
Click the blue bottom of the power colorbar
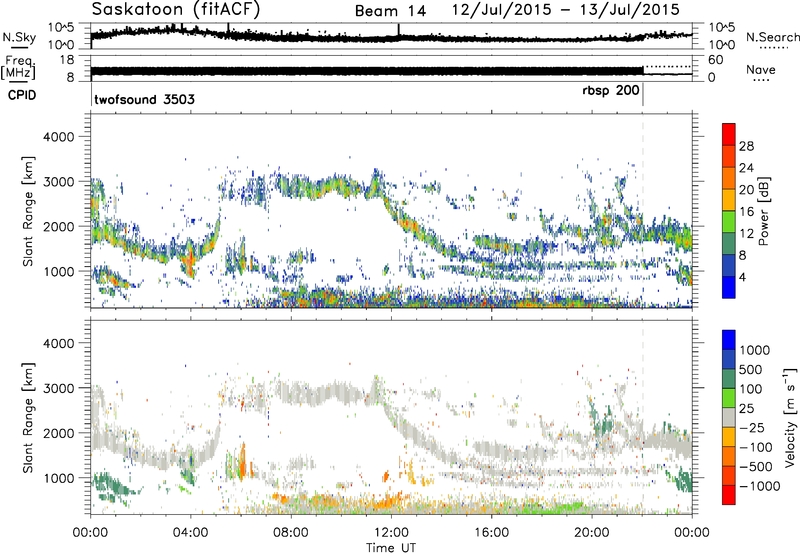[729, 287]
